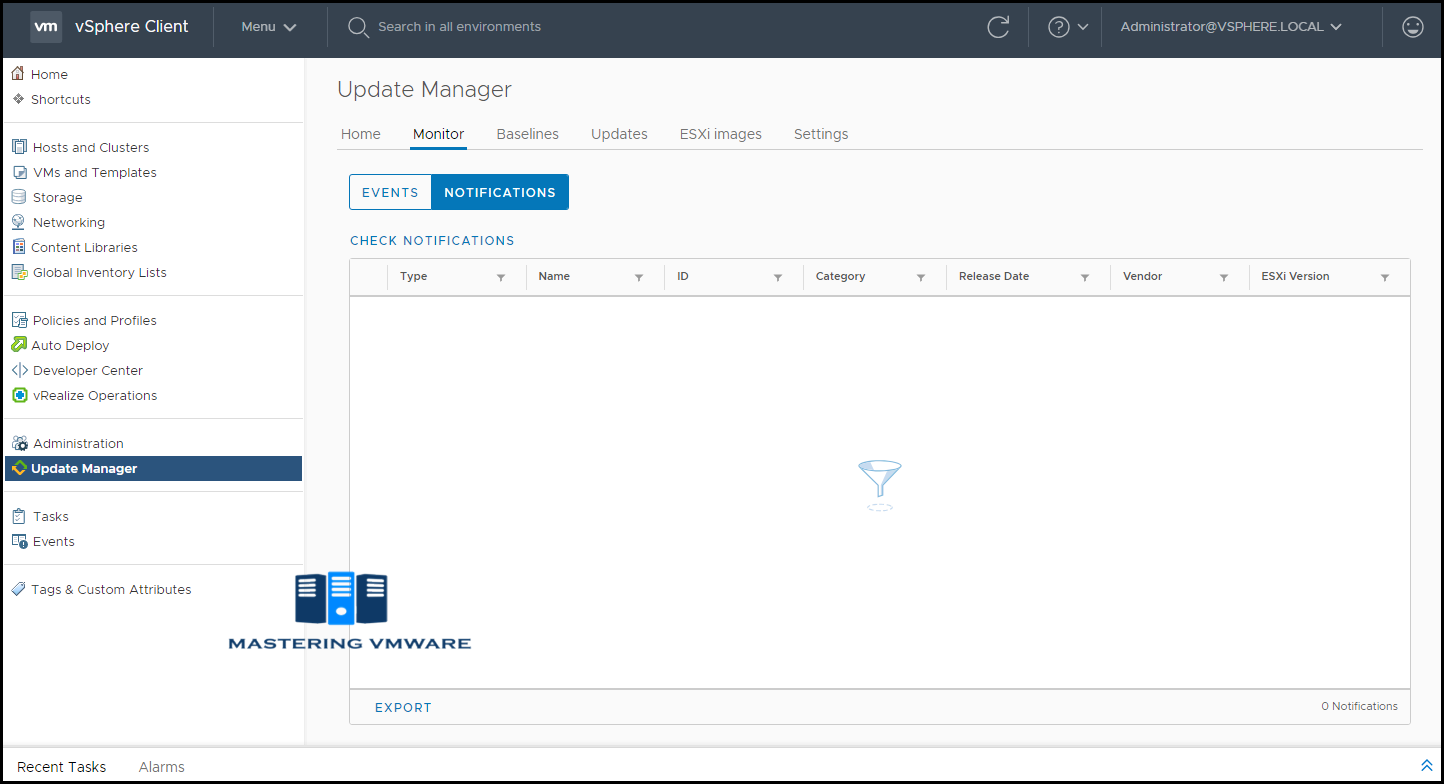
Task: Click the Policies and Profiles icon
Action: coord(19,320)
